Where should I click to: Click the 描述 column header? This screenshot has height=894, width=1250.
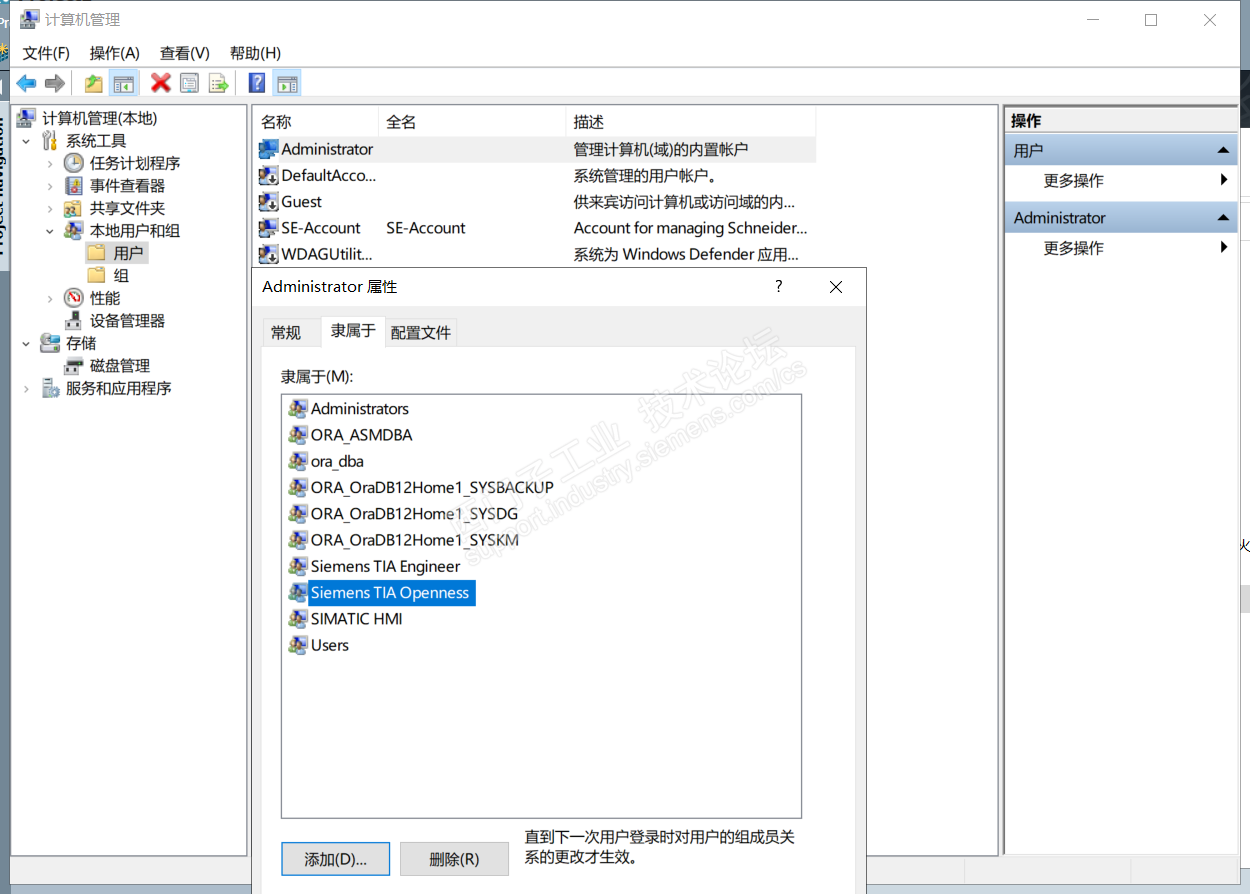[x=691, y=122]
